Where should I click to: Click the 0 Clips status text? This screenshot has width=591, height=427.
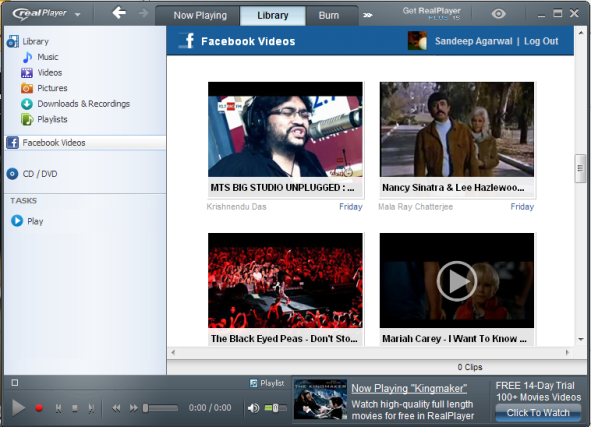[470, 367]
